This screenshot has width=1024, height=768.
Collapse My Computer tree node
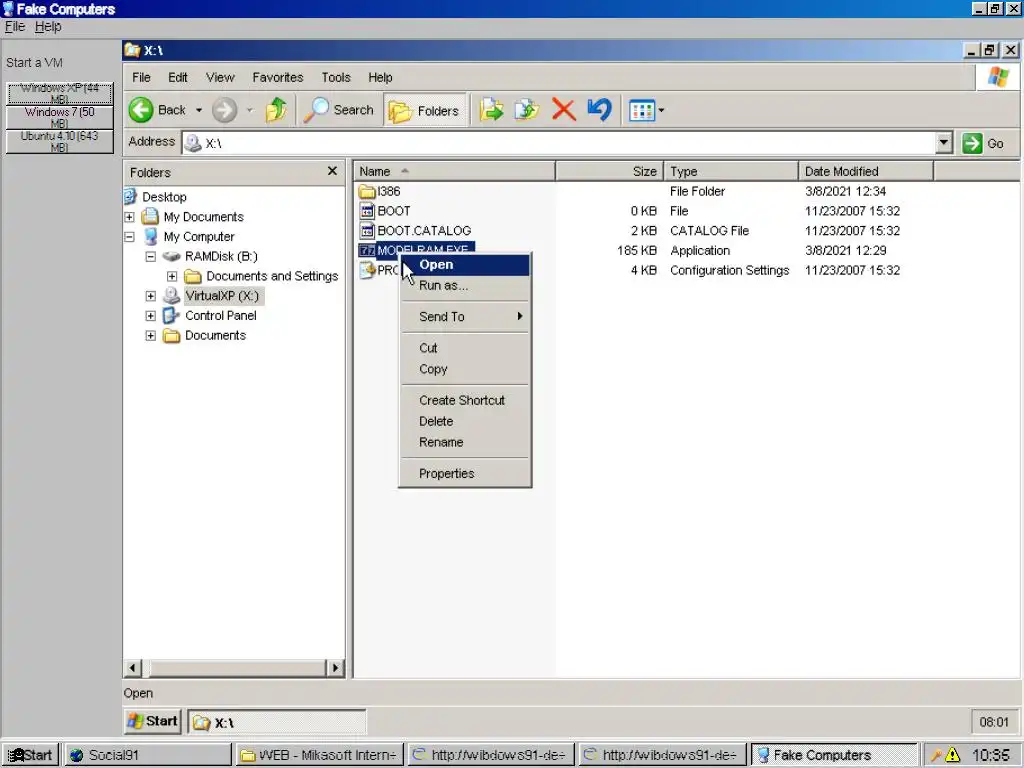tap(129, 236)
